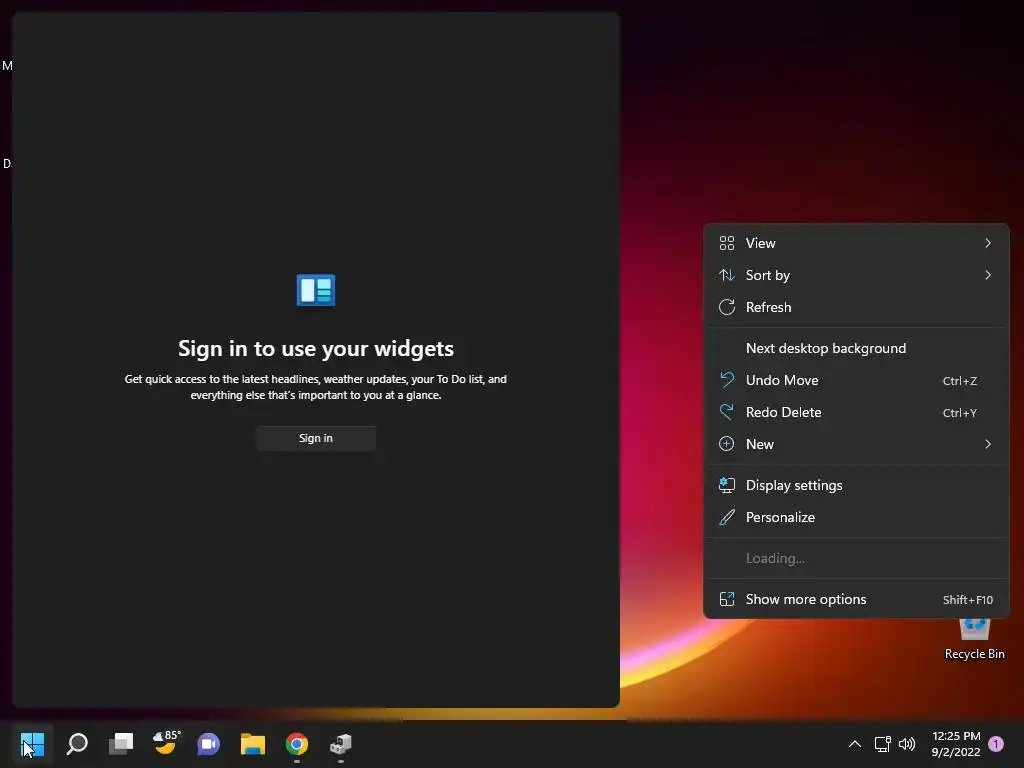Click the 85° weather widgets icon

[166, 743]
